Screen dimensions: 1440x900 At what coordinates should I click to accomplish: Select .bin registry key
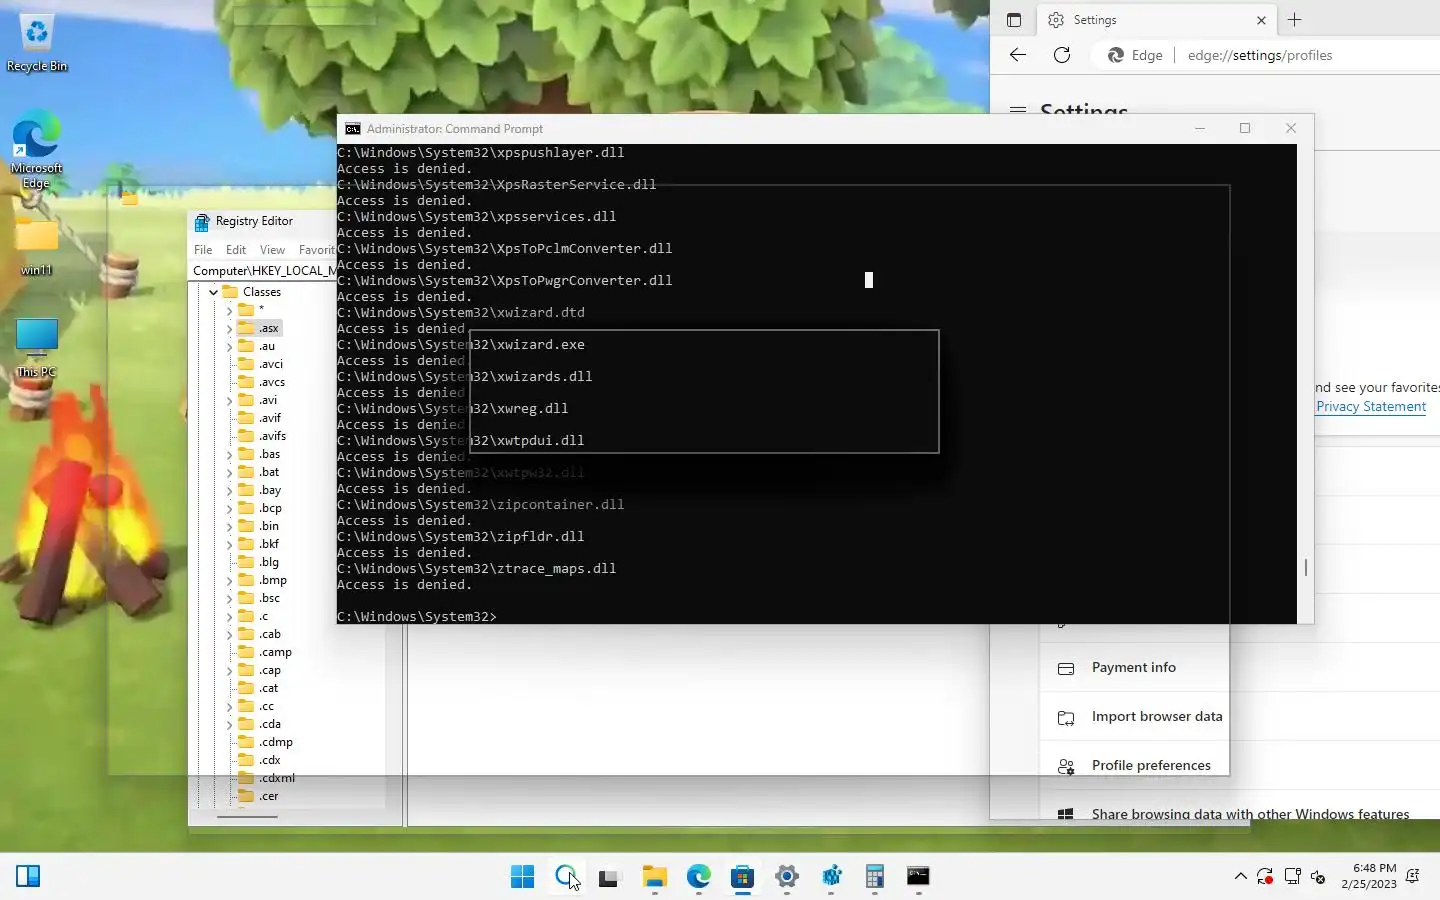pyautogui.click(x=269, y=526)
